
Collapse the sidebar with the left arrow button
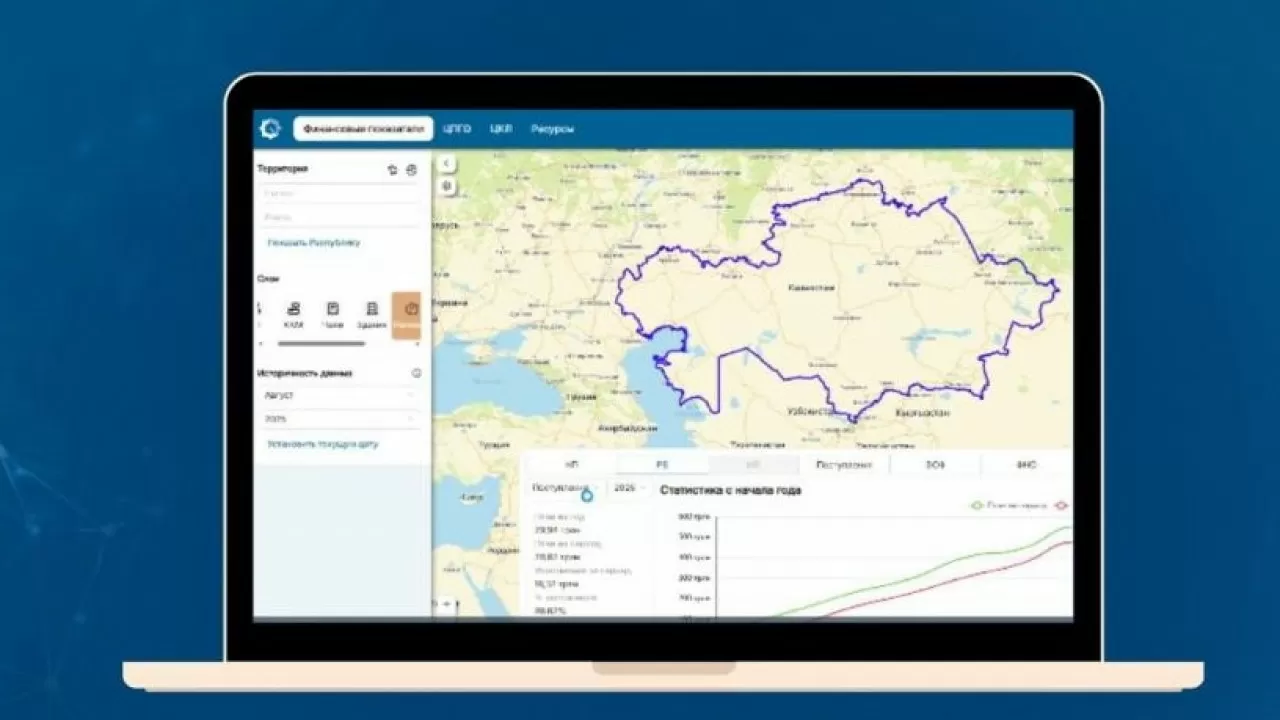point(446,164)
